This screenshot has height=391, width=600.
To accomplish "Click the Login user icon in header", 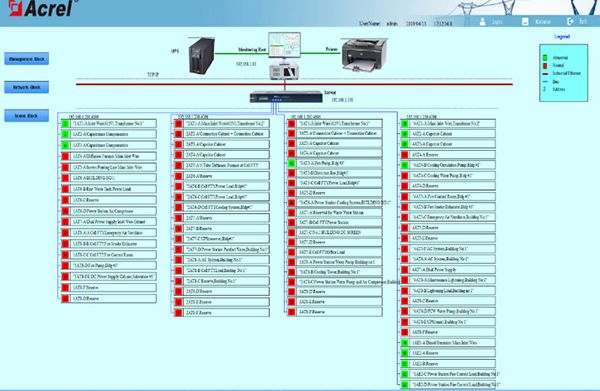I will click(x=483, y=21).
